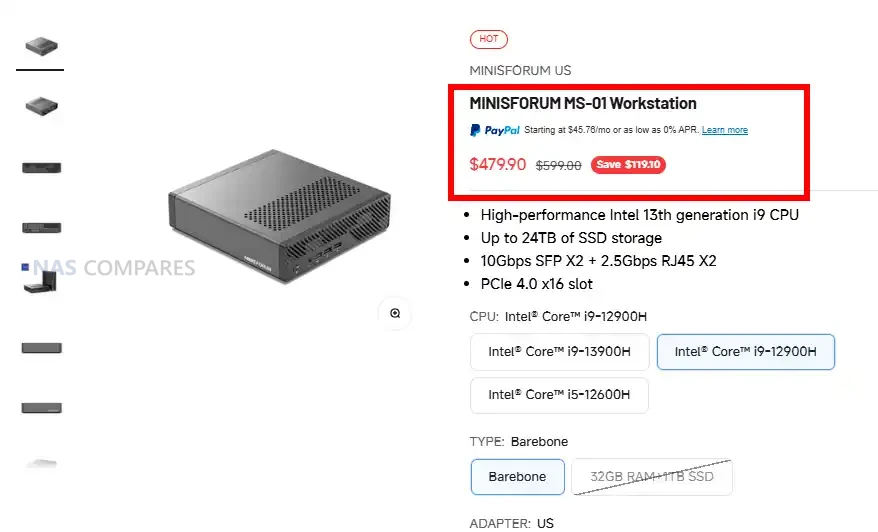This screenshot has height=532, width=878.
Task: Select the crossed-out 32GB RAM+1TB SSD option
Action: 652,477
